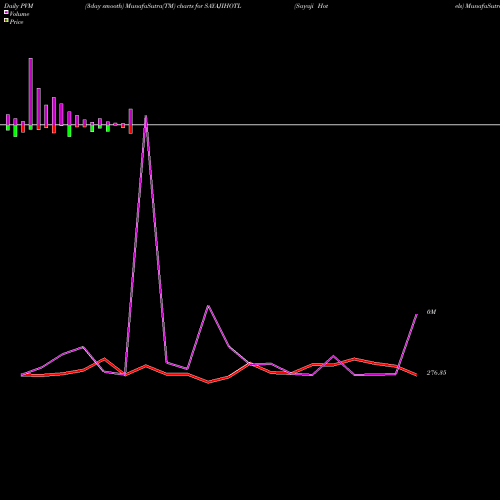The image size is (500, 500).
Task: Click the Sayaji Hot title text
Action: 311,6
